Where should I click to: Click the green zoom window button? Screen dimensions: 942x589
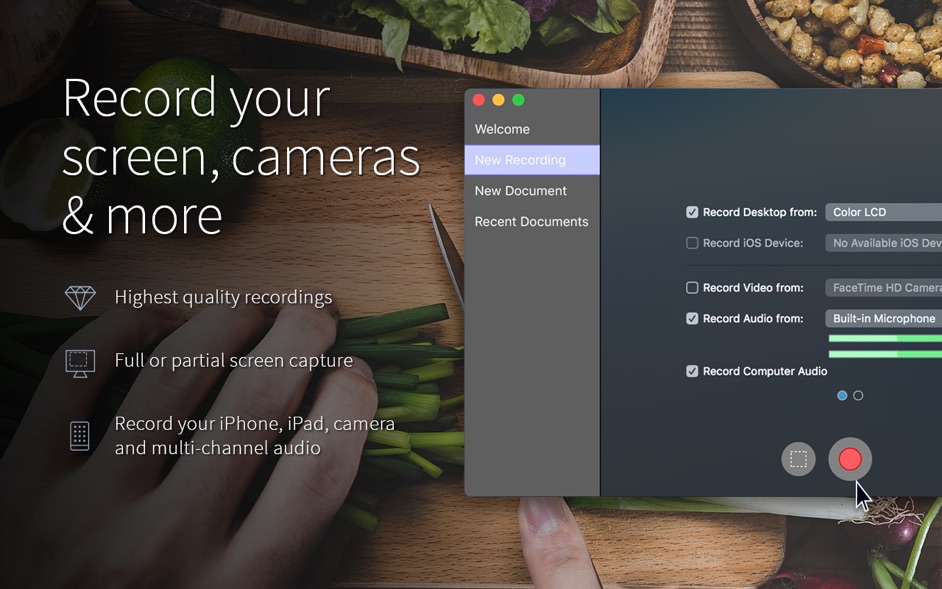[x=518, y=100]
